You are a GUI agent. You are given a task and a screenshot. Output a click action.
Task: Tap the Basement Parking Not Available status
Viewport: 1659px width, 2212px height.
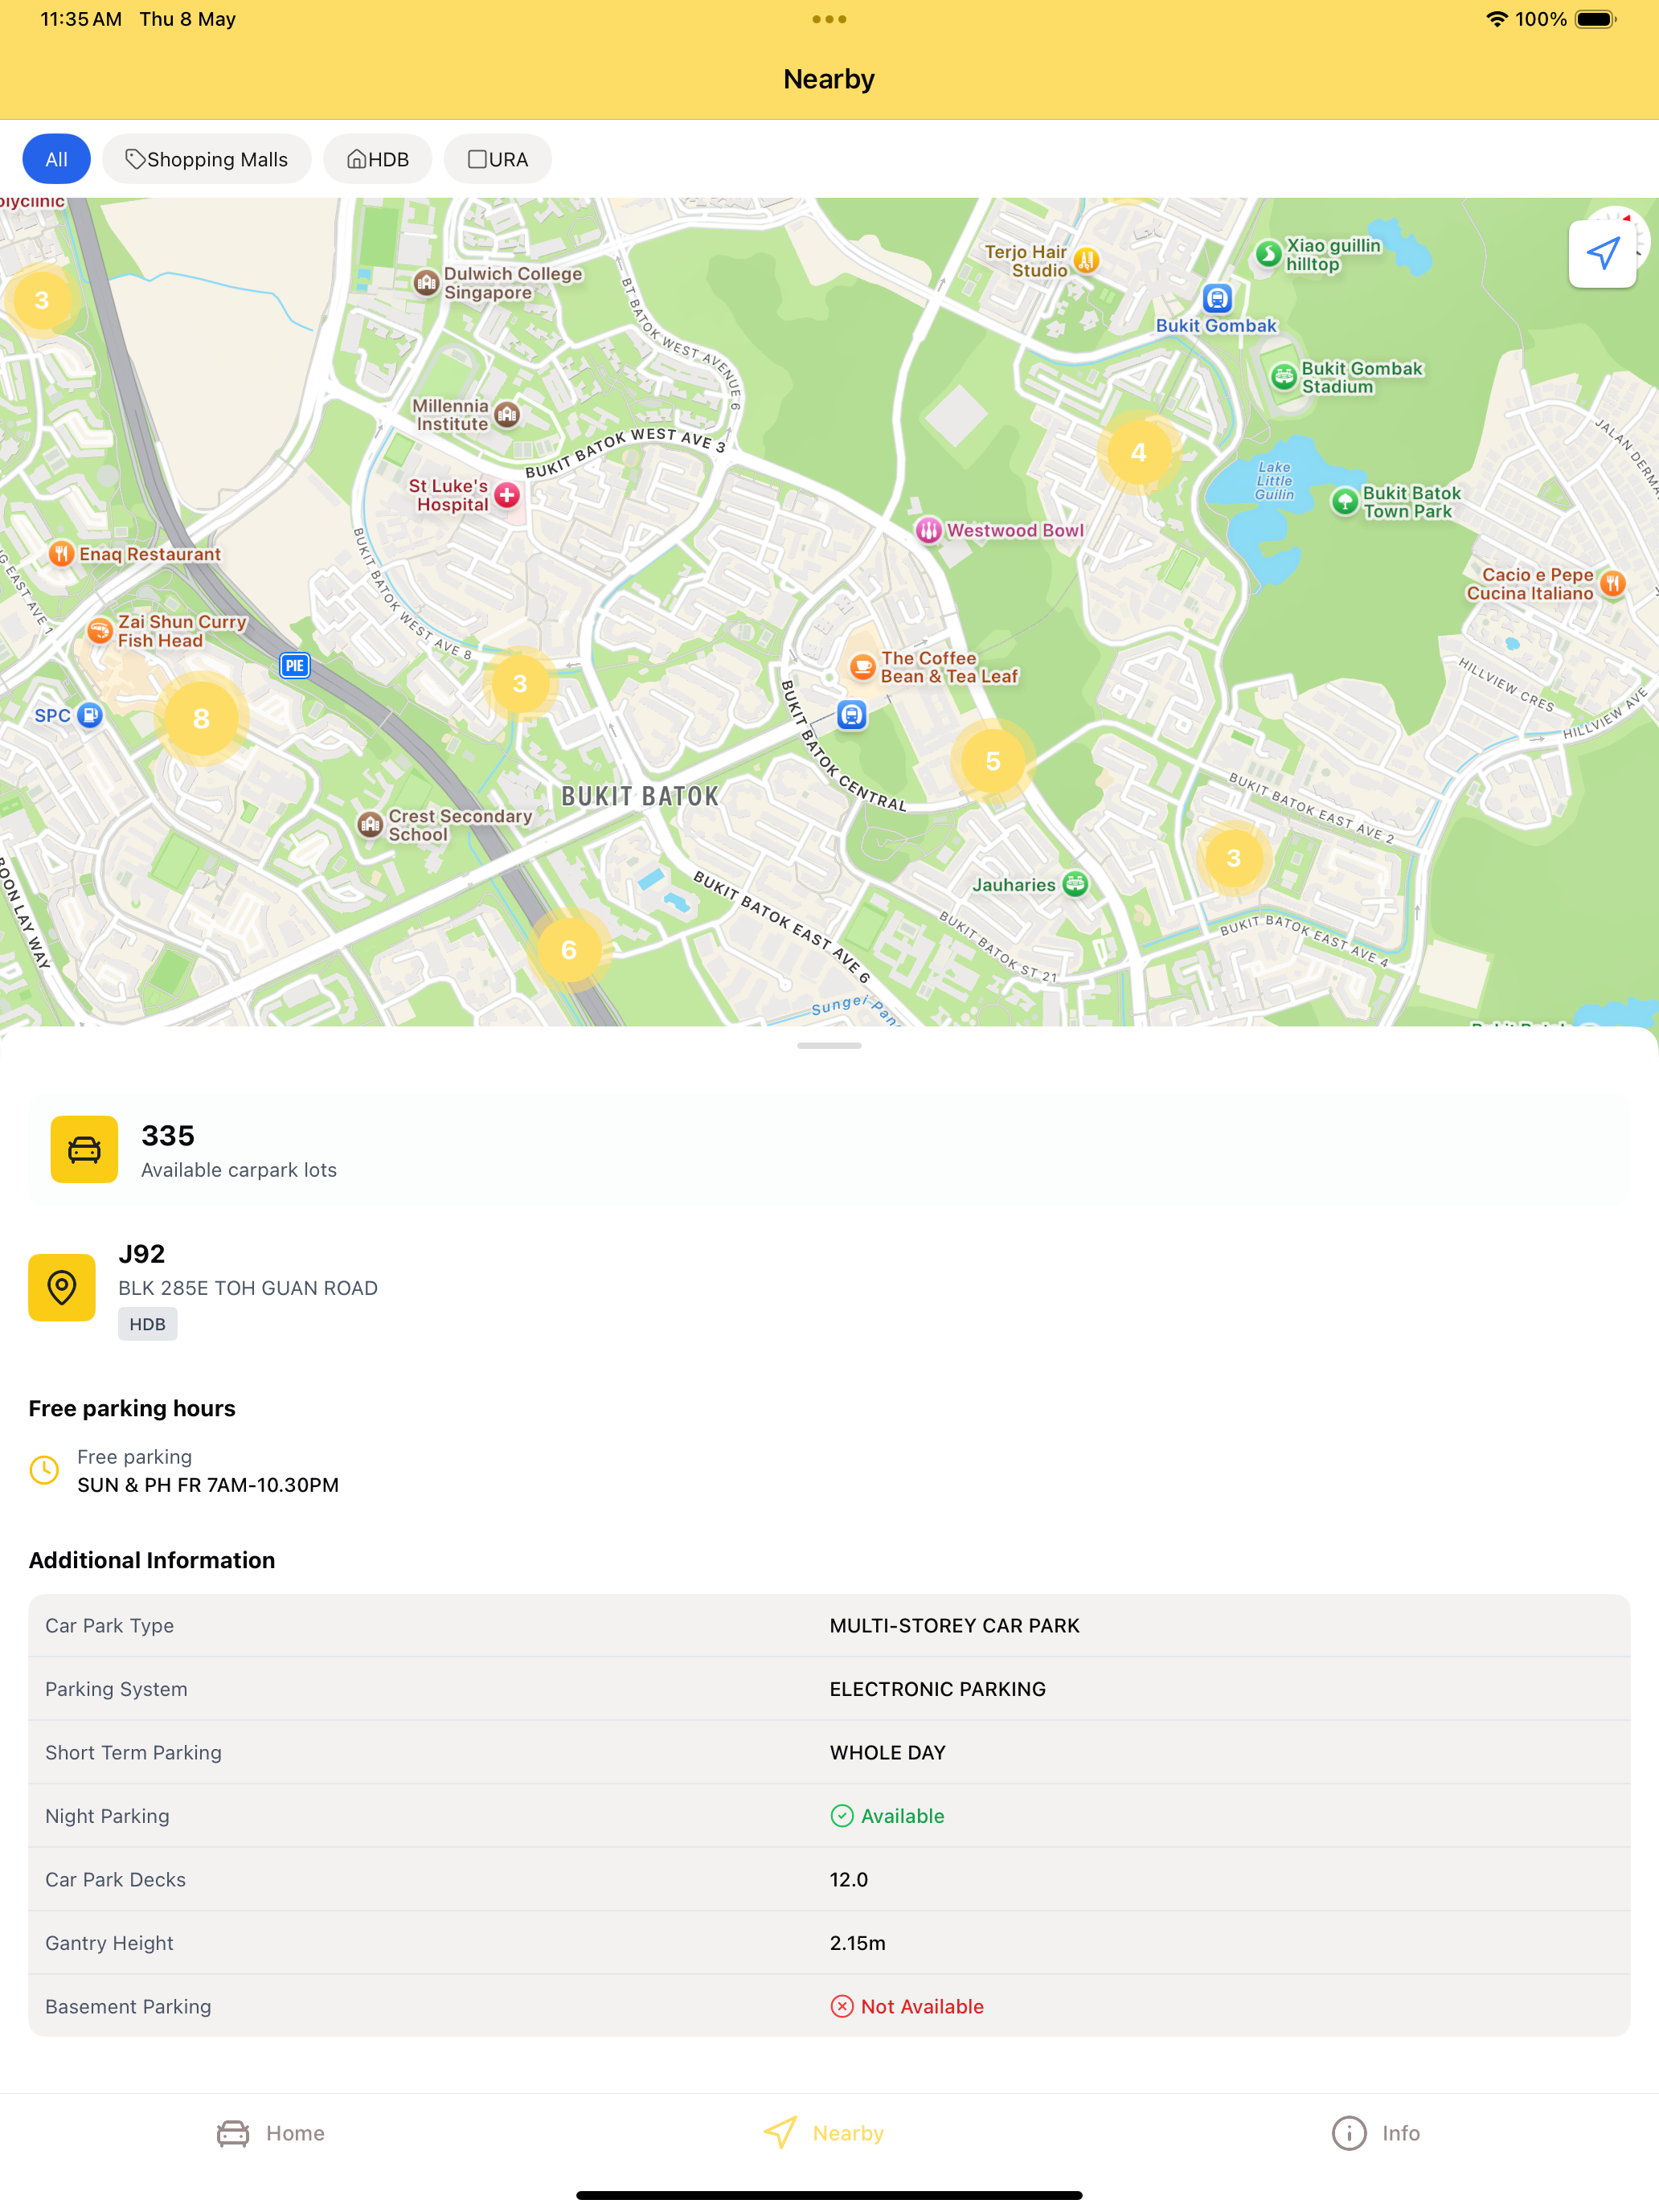[x=907, y=2007]
